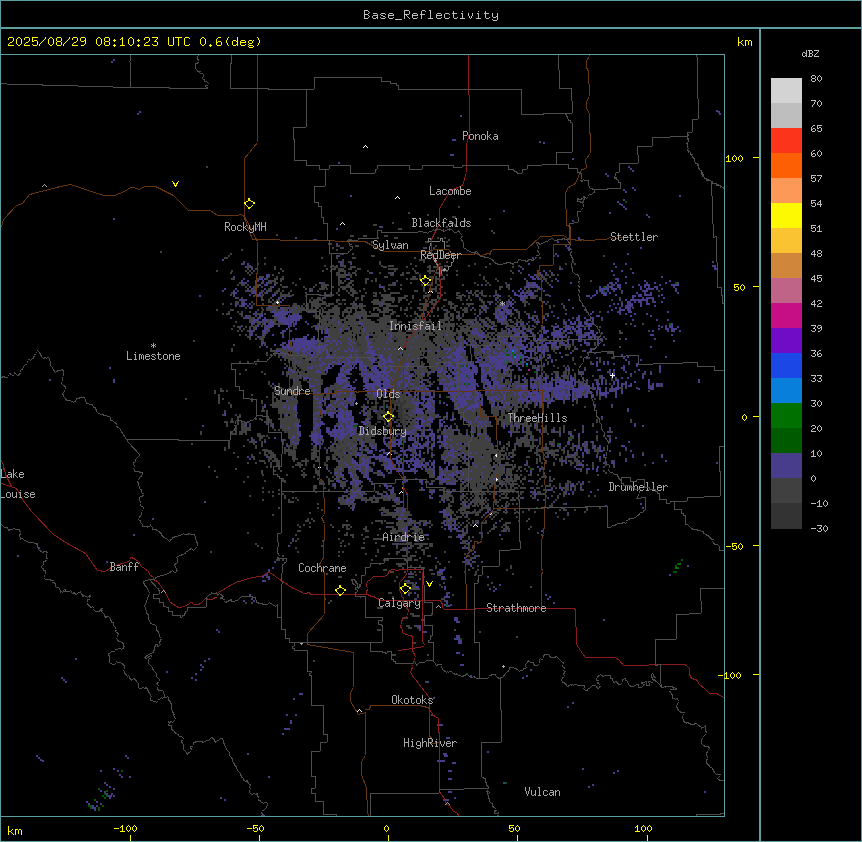Click the white plus marker north of Drumheller
862x842 pixels.
coord(612,375)
